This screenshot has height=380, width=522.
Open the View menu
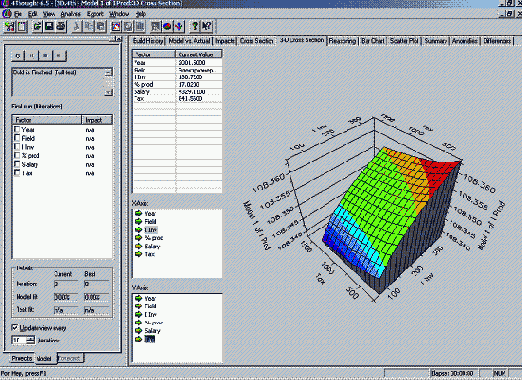49,14
